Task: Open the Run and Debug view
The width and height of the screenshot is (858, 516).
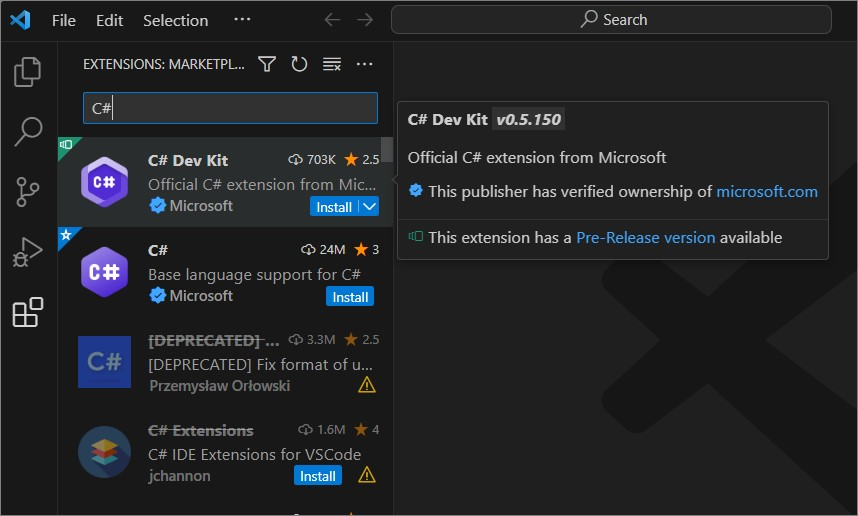Action: coord(27,252)
